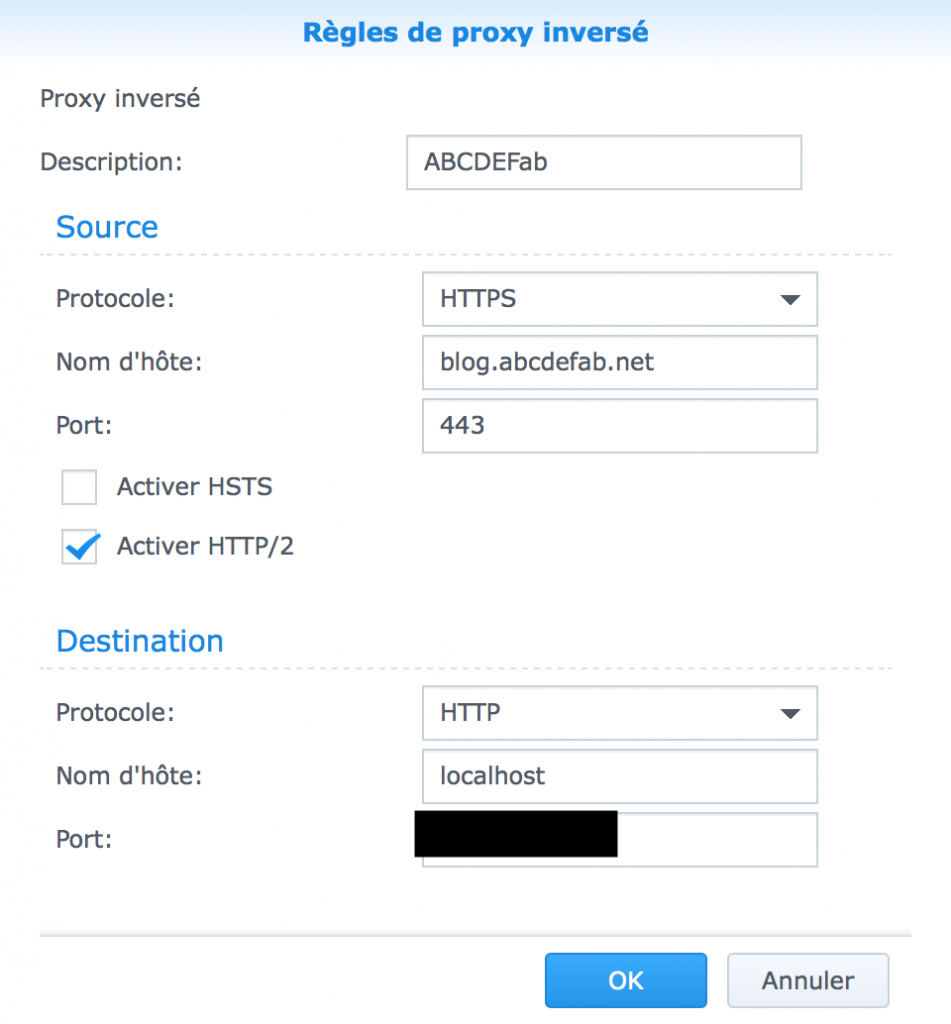951x1024 pixels.
Task: Click the Source hostname field blog.abcdefab.net
Action: [619, 362]
